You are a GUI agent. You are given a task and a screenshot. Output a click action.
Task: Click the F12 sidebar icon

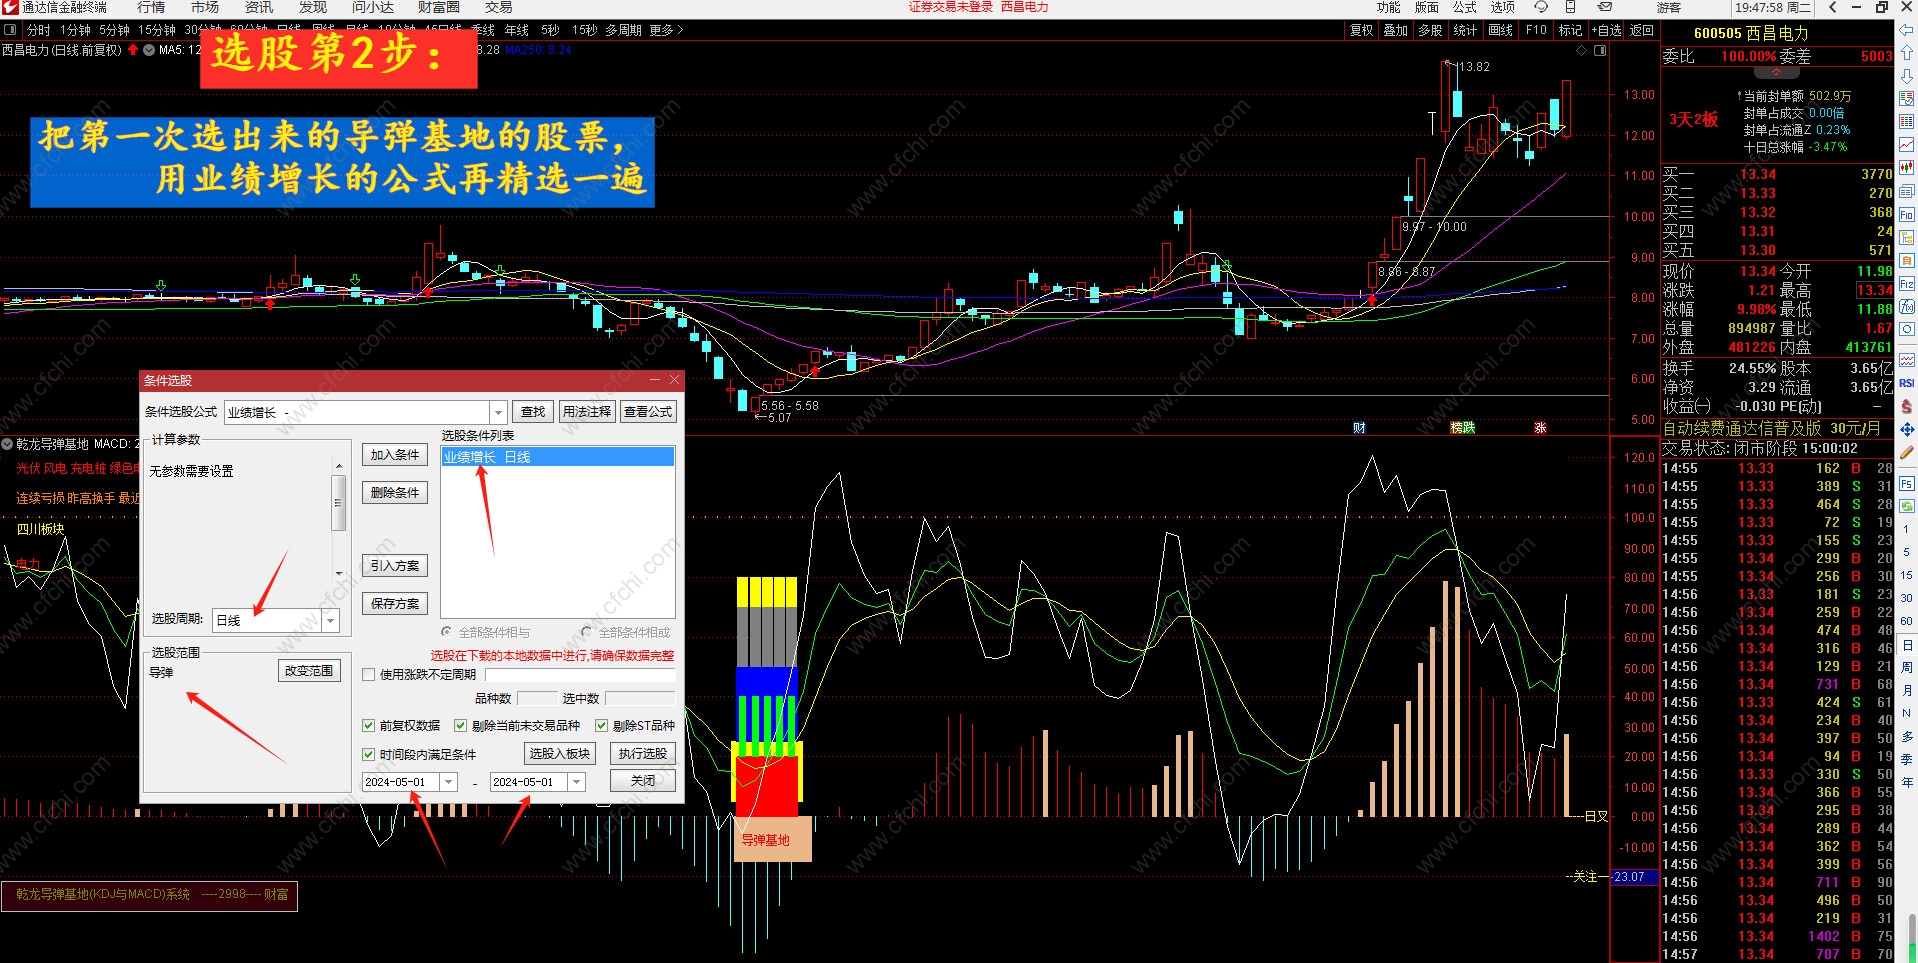1907,284
